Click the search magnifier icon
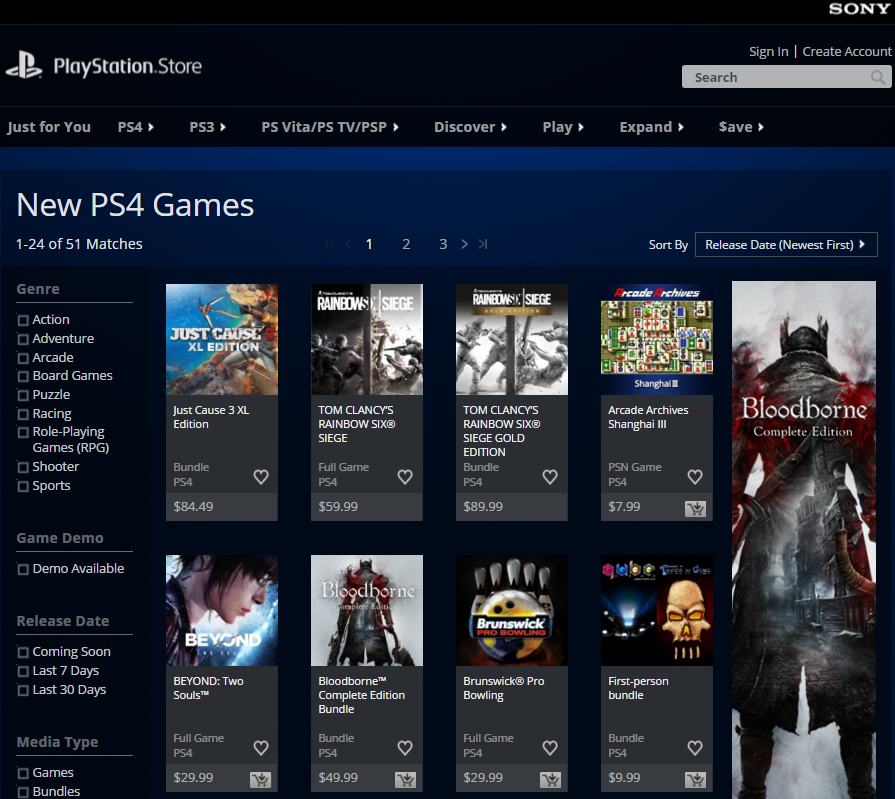The height and width of the screenshot is (799, 895). [x=877, y=77]
